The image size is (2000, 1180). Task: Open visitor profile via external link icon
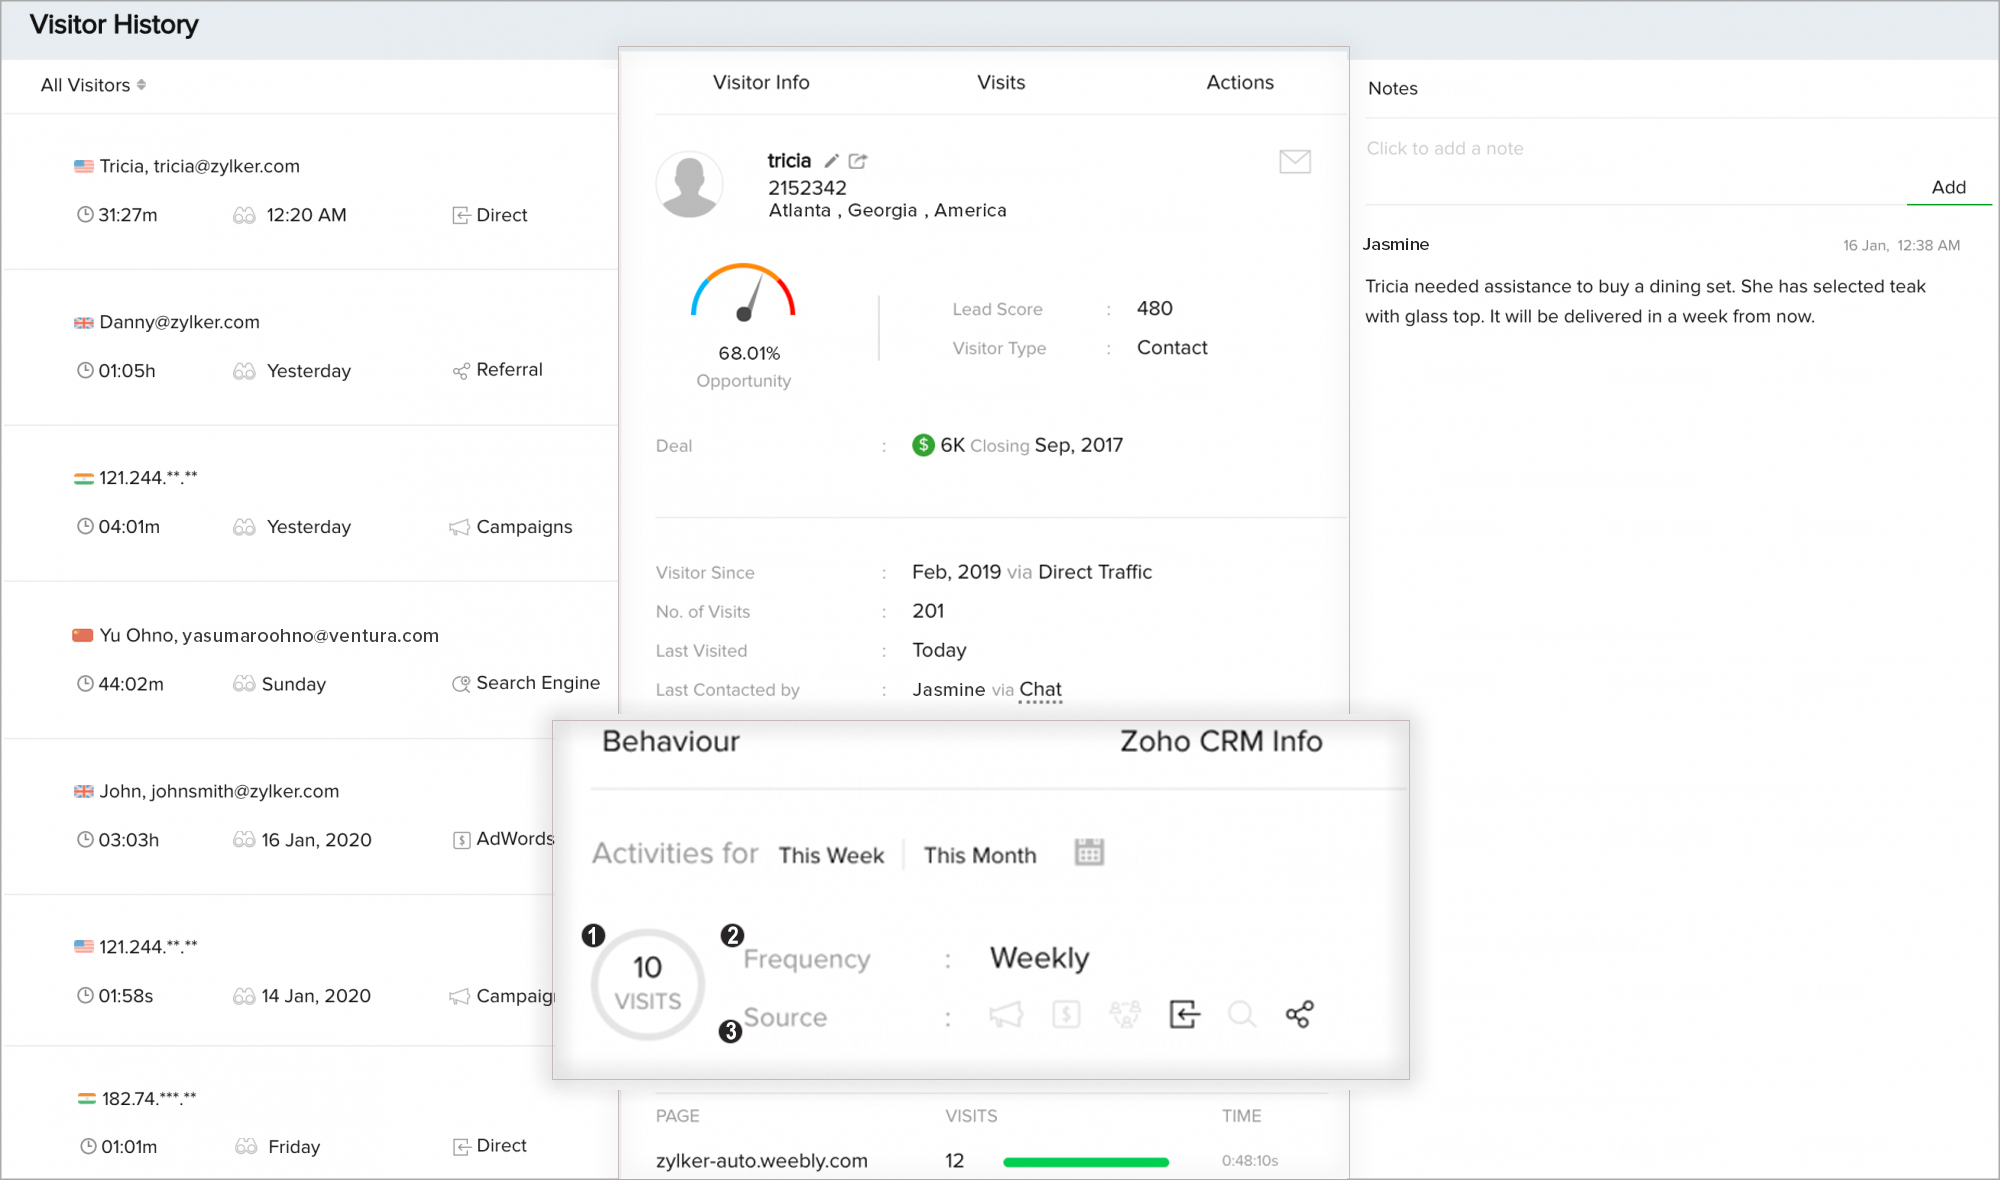coord(858,161)
